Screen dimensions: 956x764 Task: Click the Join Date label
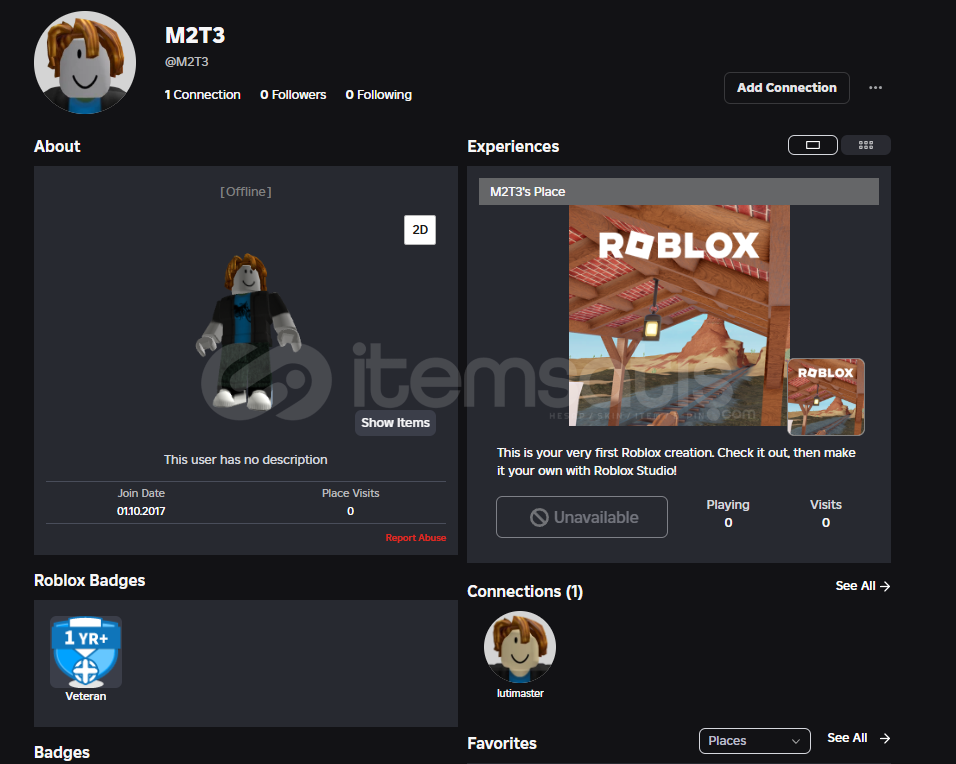141,493
